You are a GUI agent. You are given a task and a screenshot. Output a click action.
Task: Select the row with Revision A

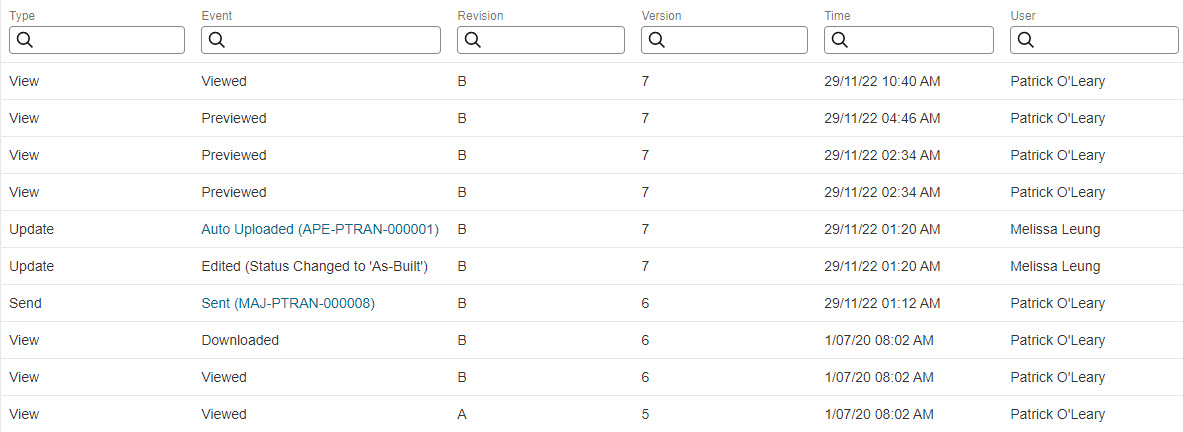click(x=592, y=414)
